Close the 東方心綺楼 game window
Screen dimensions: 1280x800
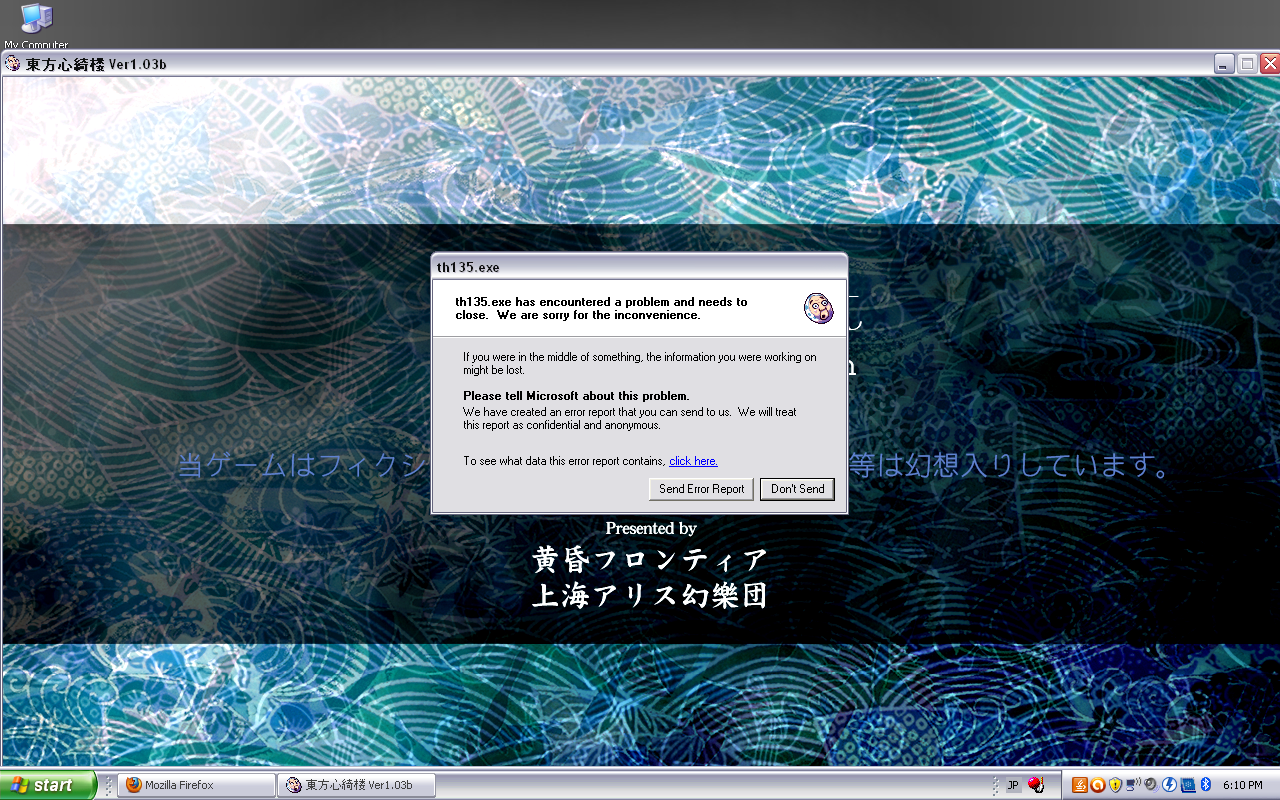[x=1270, y=64]
